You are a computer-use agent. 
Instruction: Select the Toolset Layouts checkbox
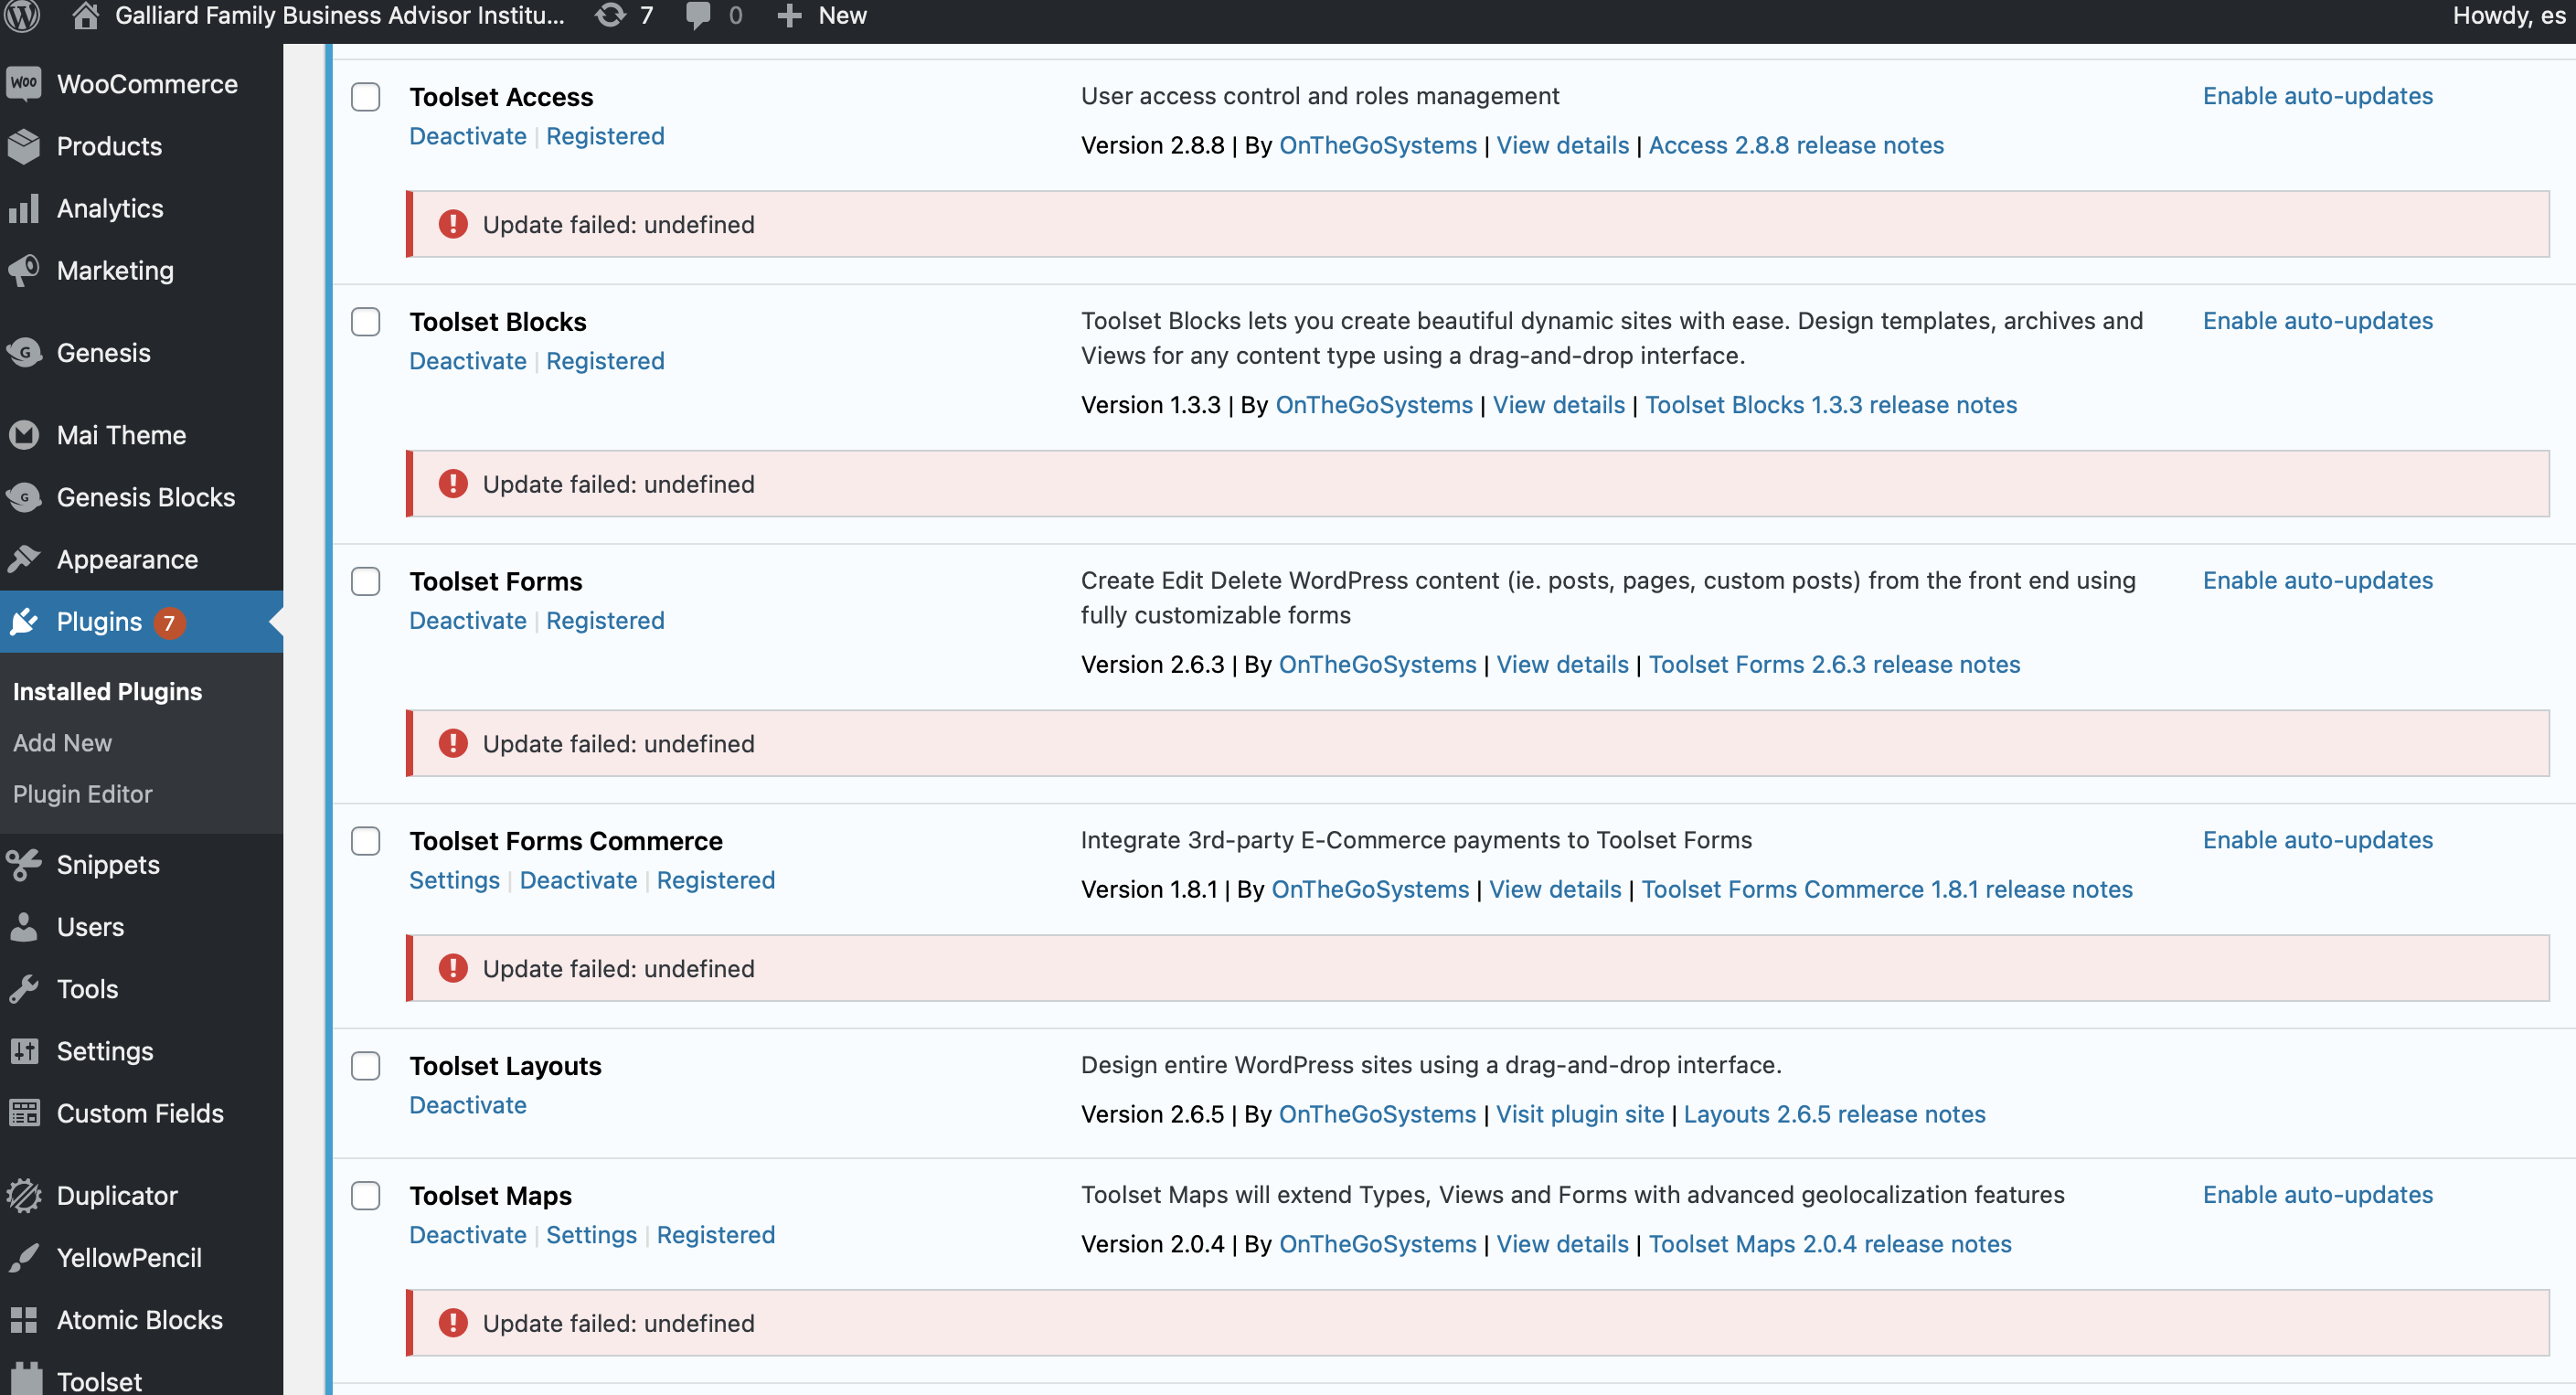(365, 1066)
